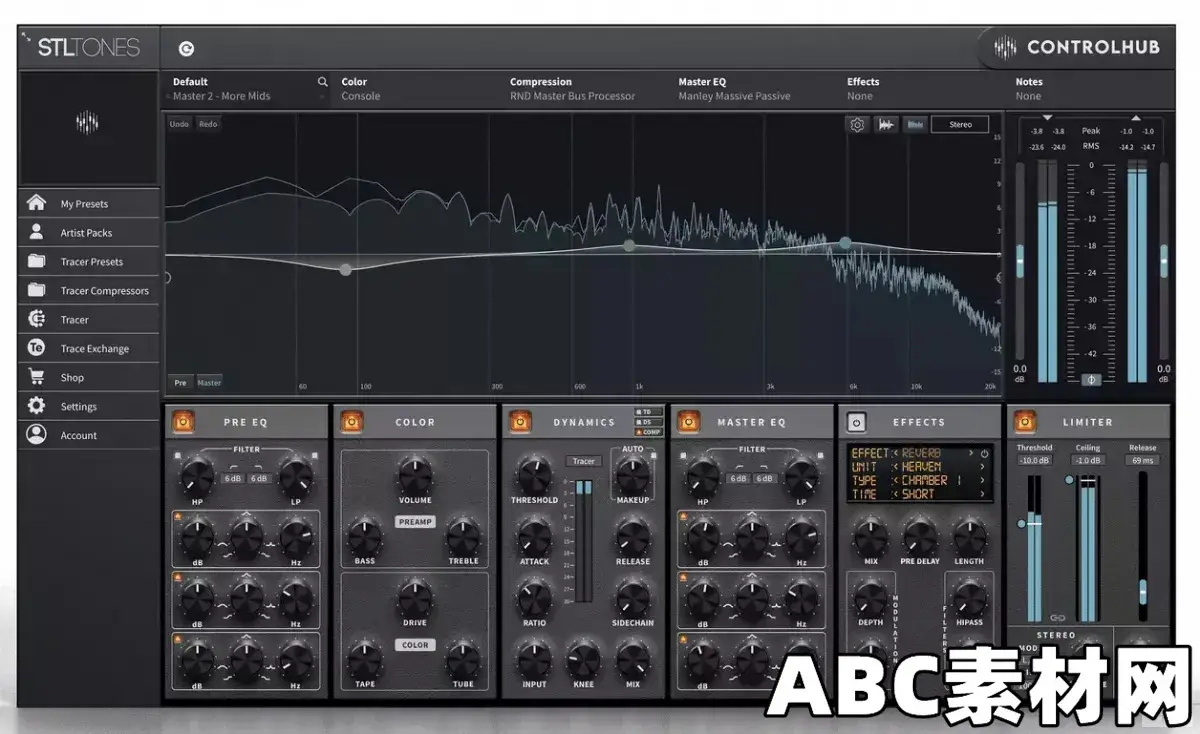Toggle MASTER EQ module power button
This screenshot has width=1200, height=734.
[x=688, y=422]
